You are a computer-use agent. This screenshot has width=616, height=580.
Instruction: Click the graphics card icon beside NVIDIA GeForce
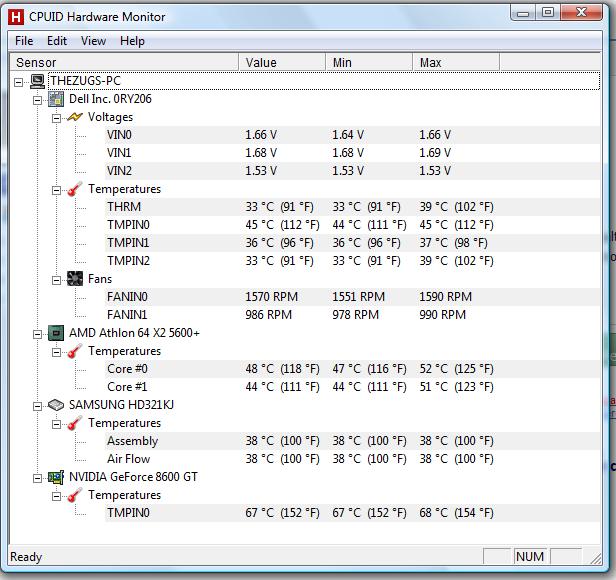click(56, 477)
